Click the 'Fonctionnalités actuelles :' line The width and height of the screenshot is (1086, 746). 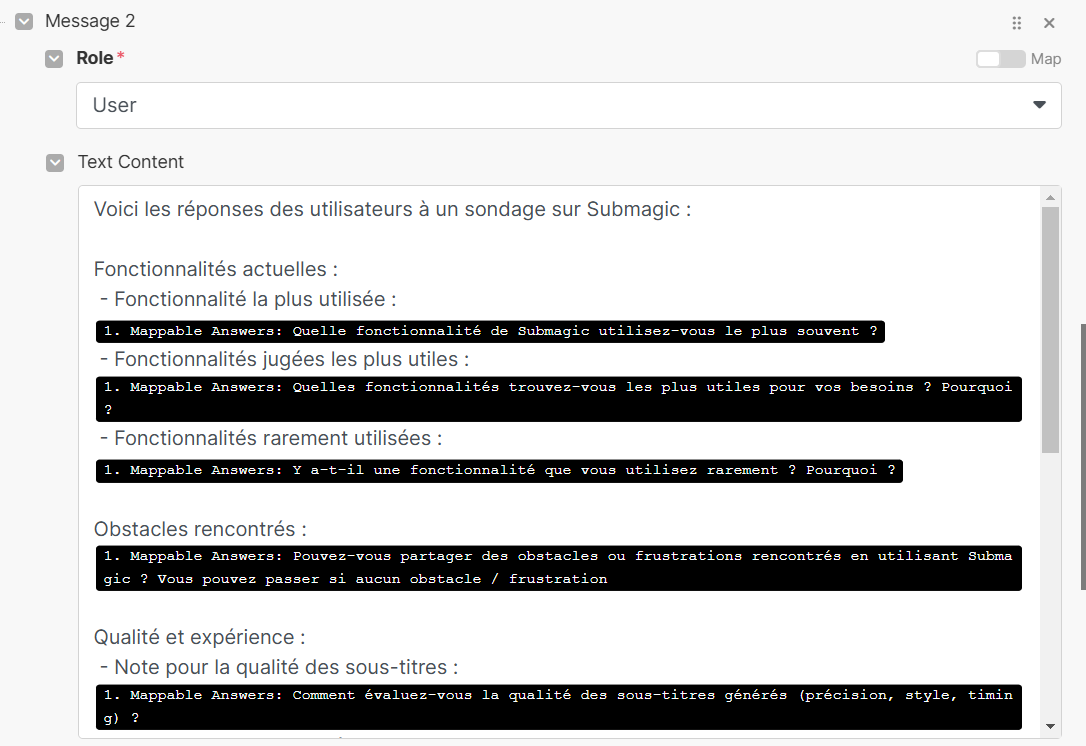216,269
